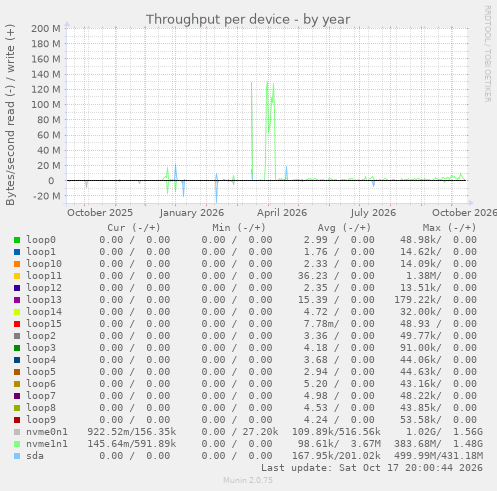Click the '200 M' y-axis label

pyautogui.click(x=46, y=29)
